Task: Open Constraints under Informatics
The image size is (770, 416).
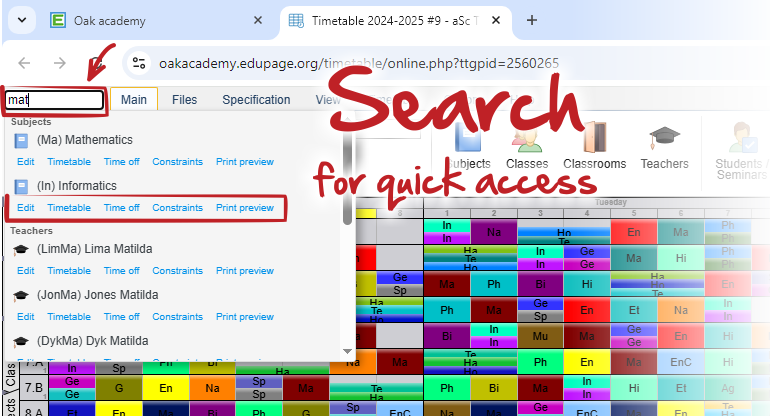Action: 177,208
